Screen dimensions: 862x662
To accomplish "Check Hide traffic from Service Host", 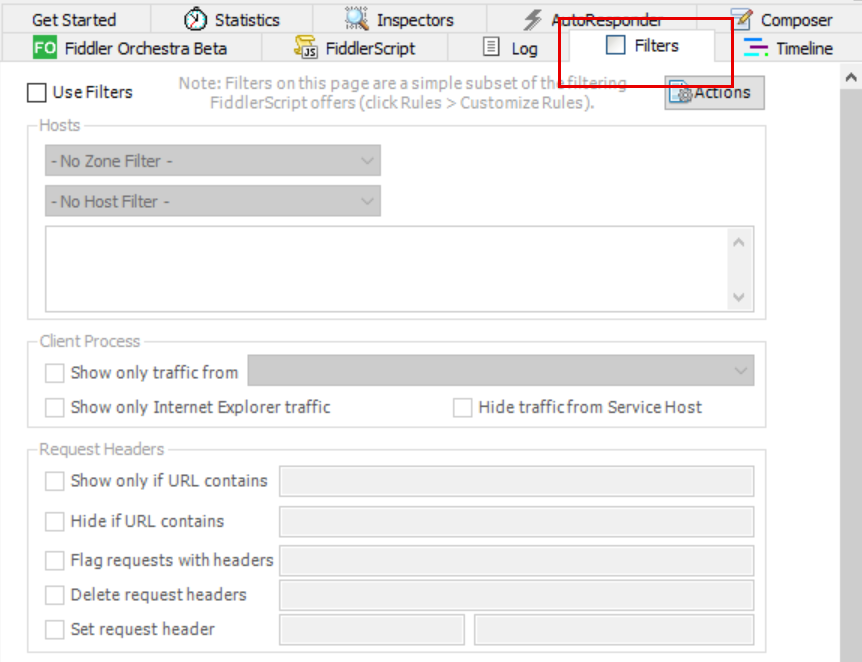I will coord(462,407).
